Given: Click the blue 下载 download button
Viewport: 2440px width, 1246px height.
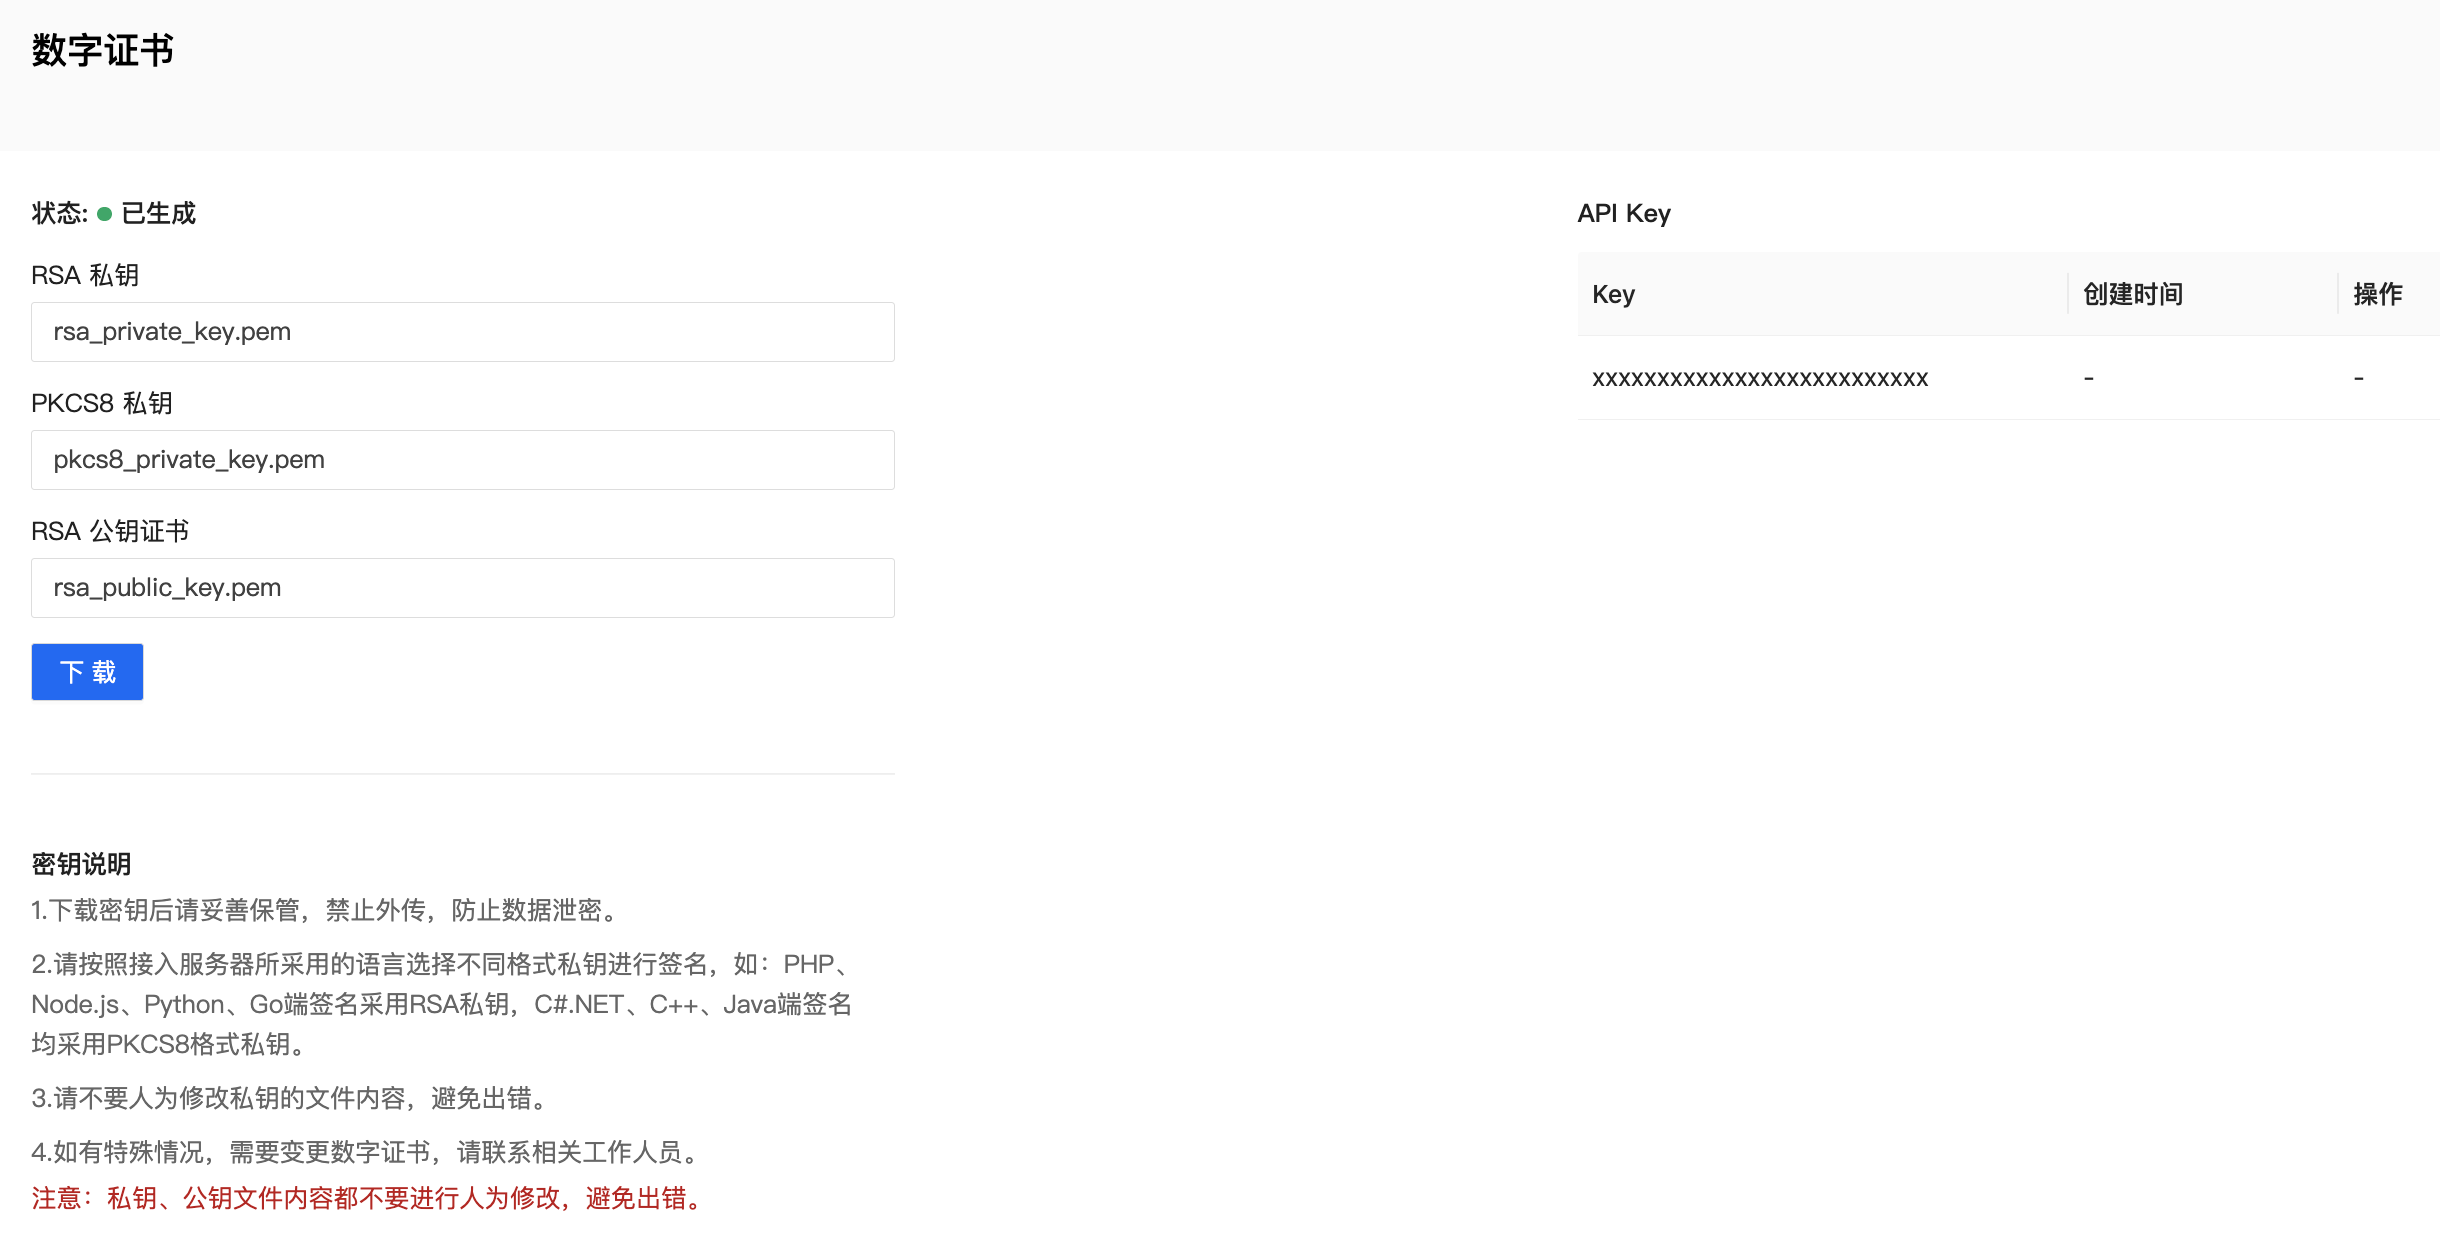Looking at the screenshot, I should [87, 672].
